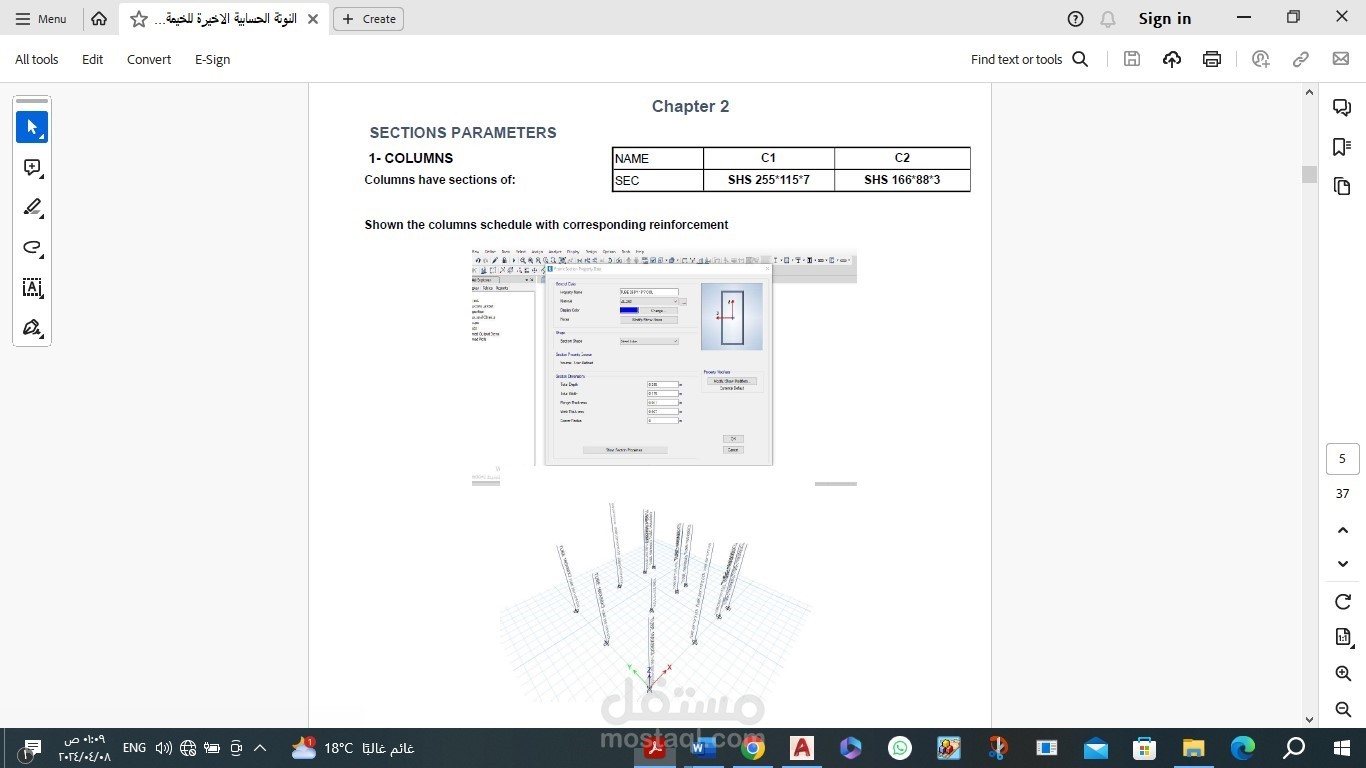1366x768 pixels.
Task: Open the Bookmarks panel
Action: coord(1342,147)
